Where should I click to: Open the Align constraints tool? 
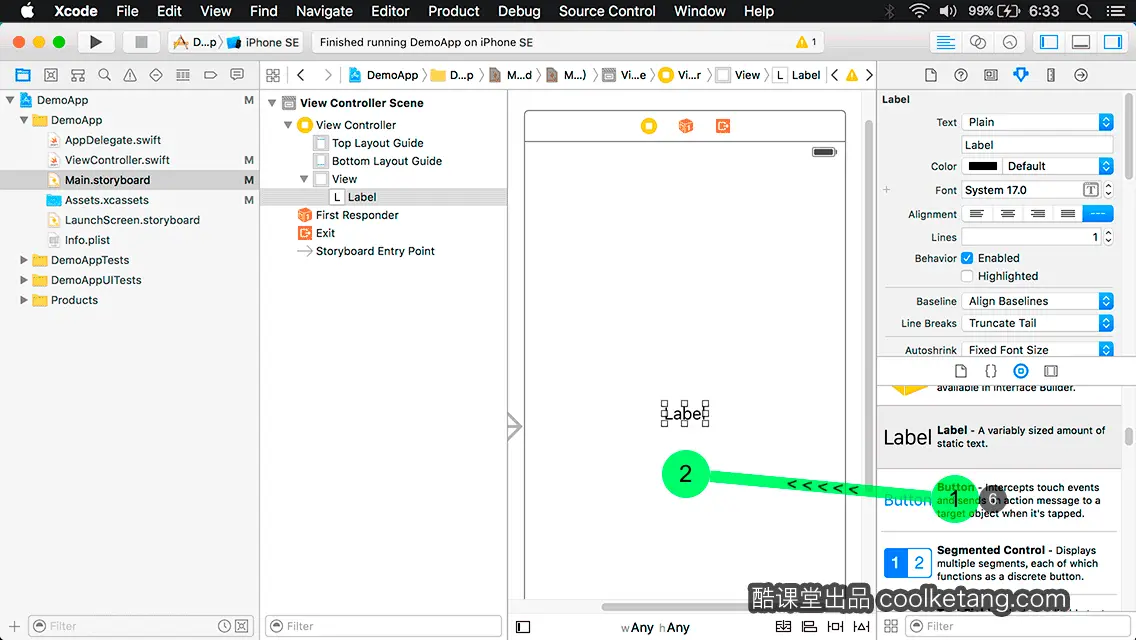click(809, 626)
